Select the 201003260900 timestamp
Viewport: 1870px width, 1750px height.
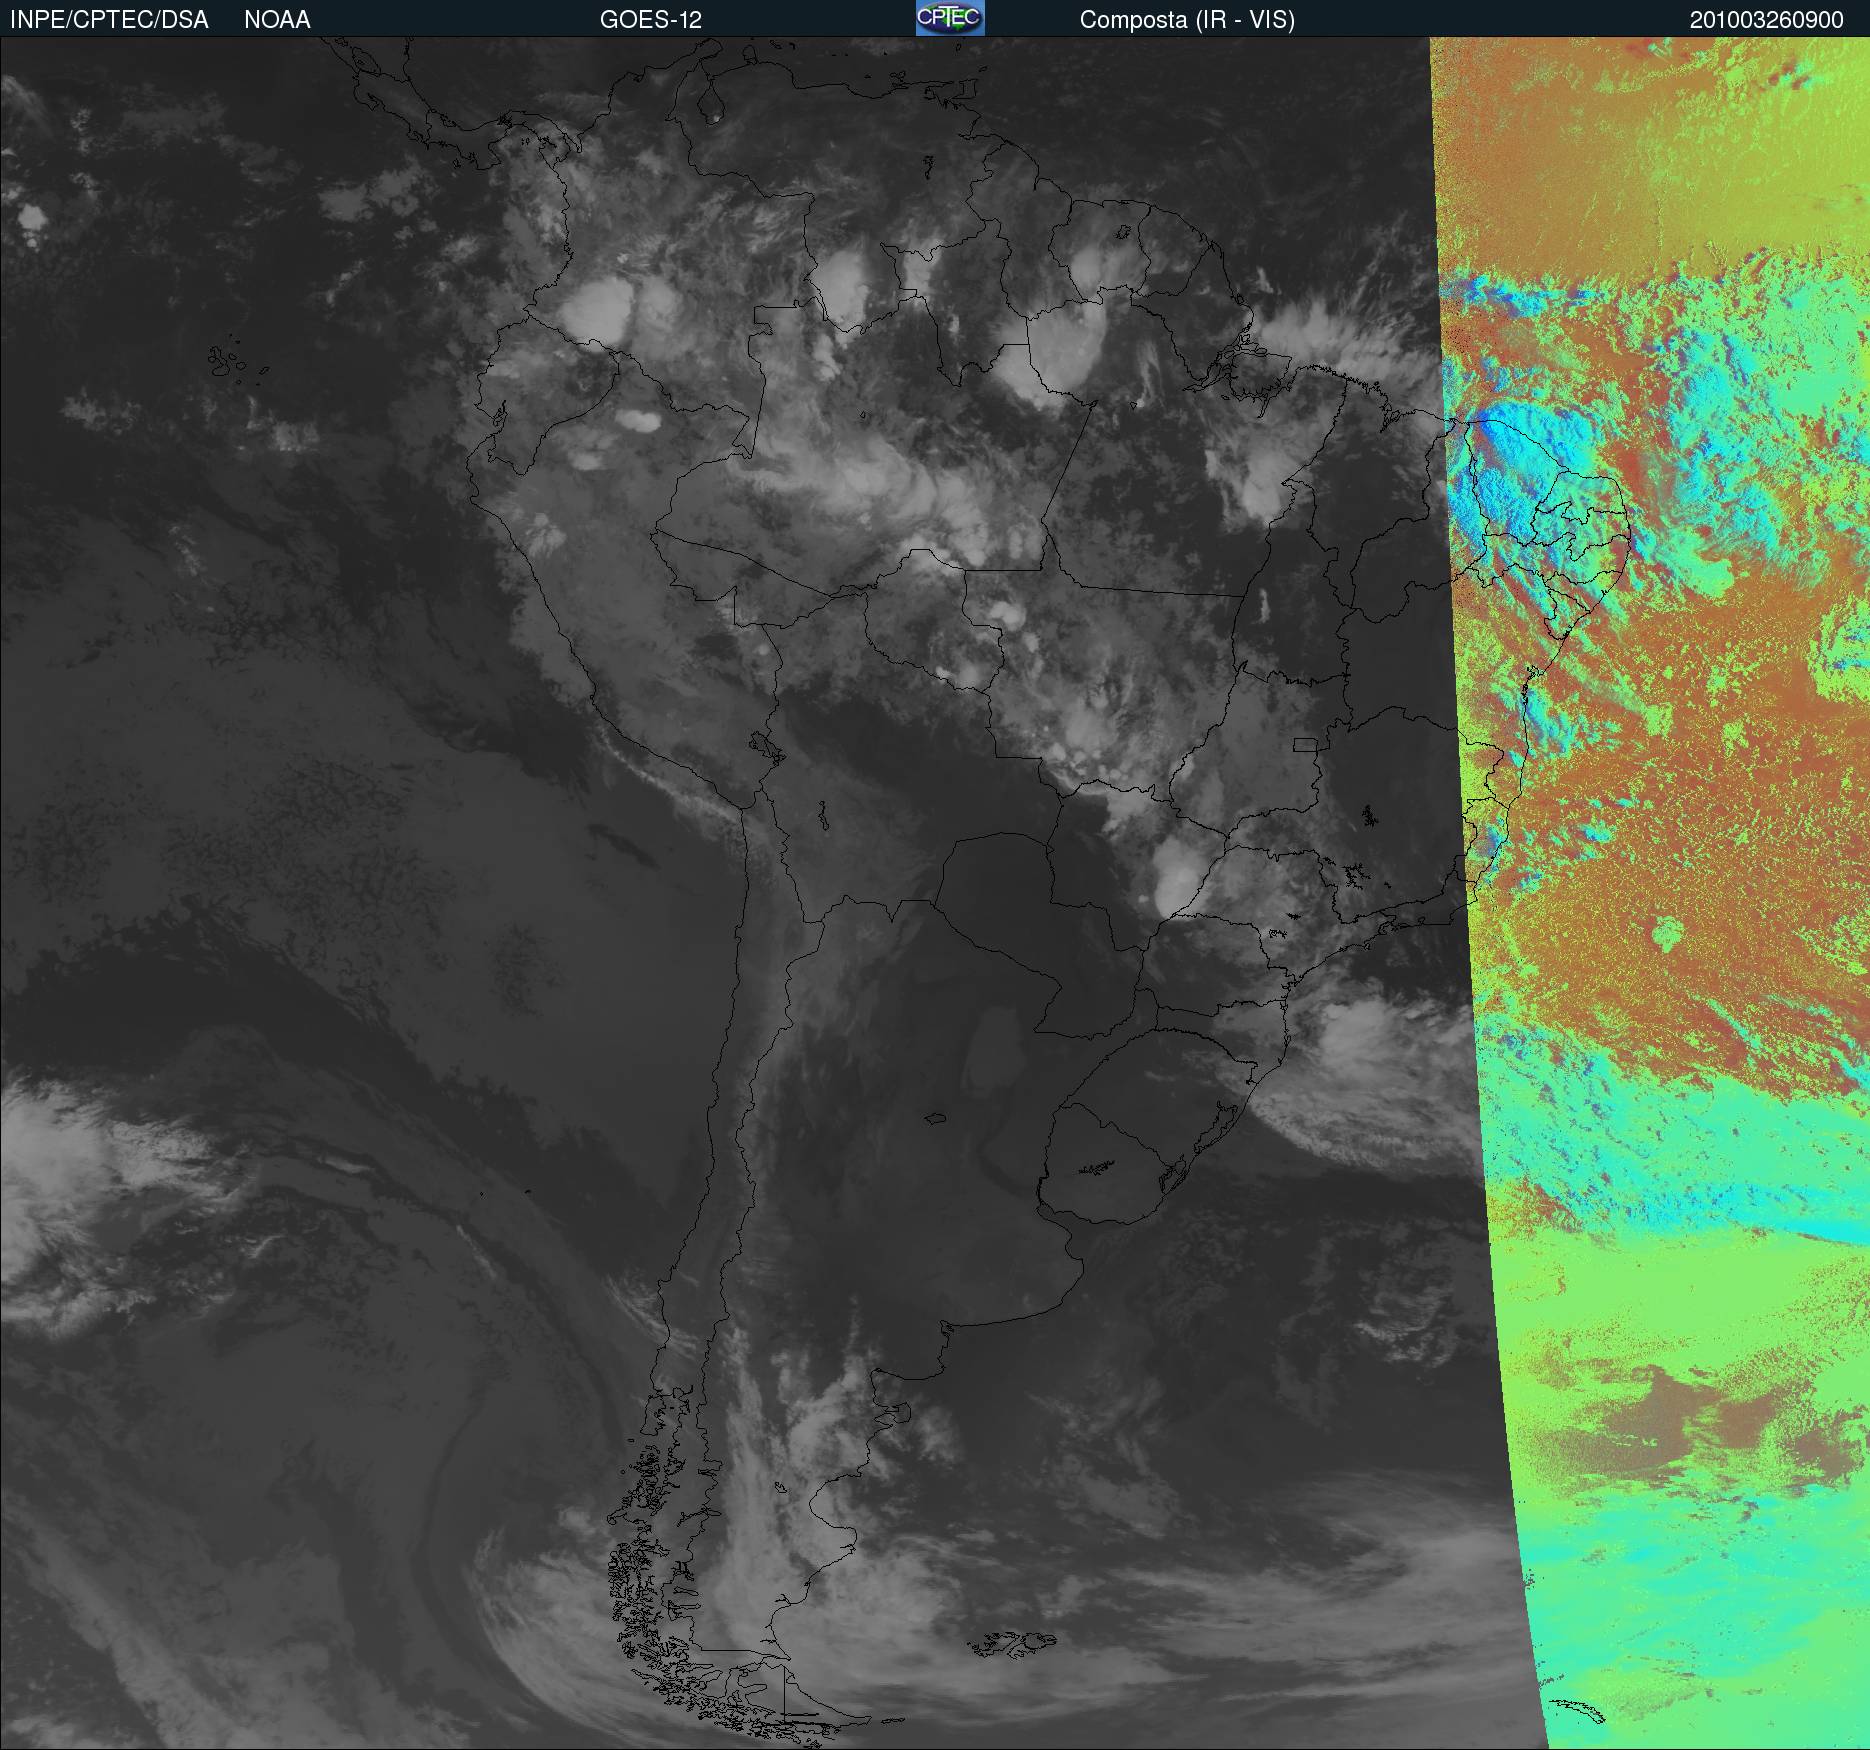point(1767,20)
